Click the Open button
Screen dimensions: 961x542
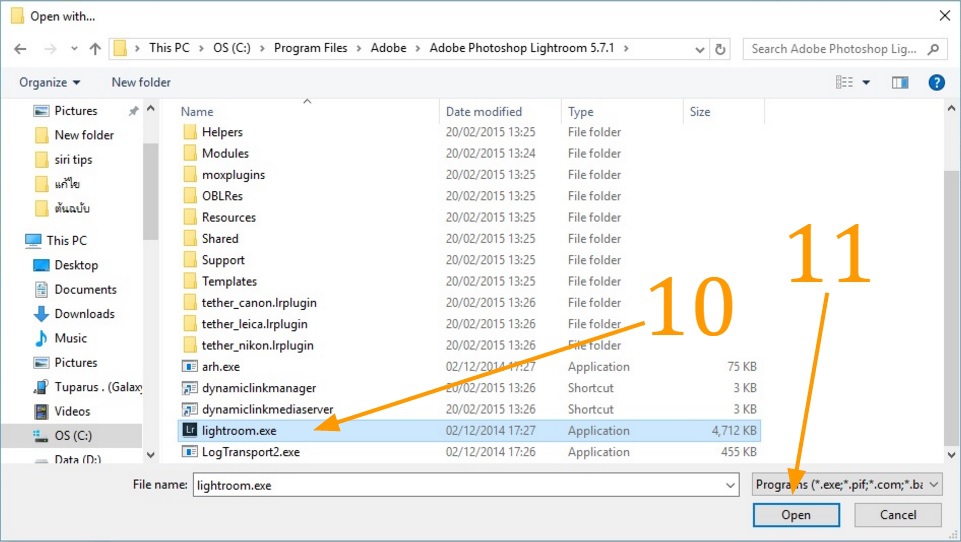796,515
